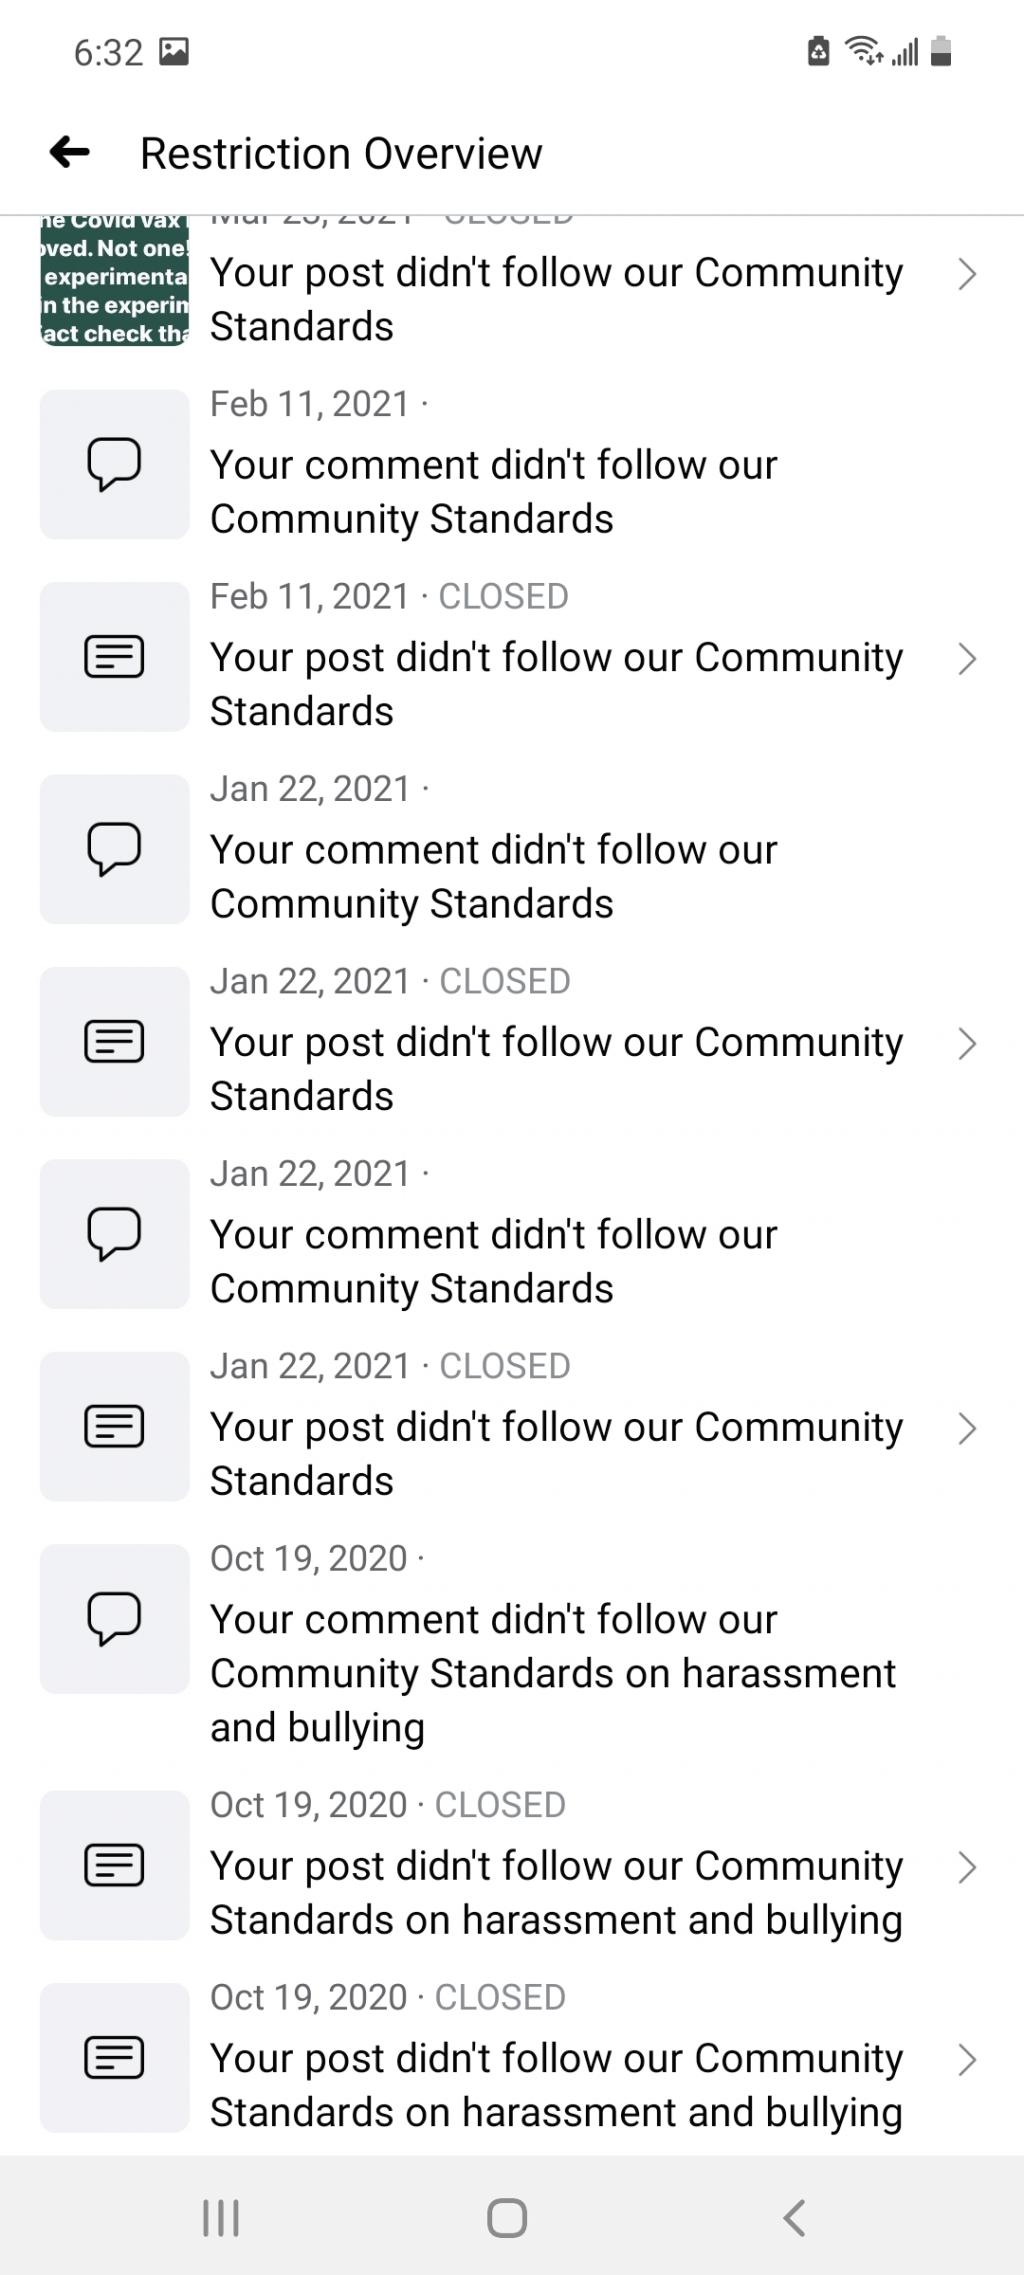The width and height of the screenshot is (1024, 2275).
Task: Tap the first Jan 22 comment bubble icon
Action: tap(114, 849)
